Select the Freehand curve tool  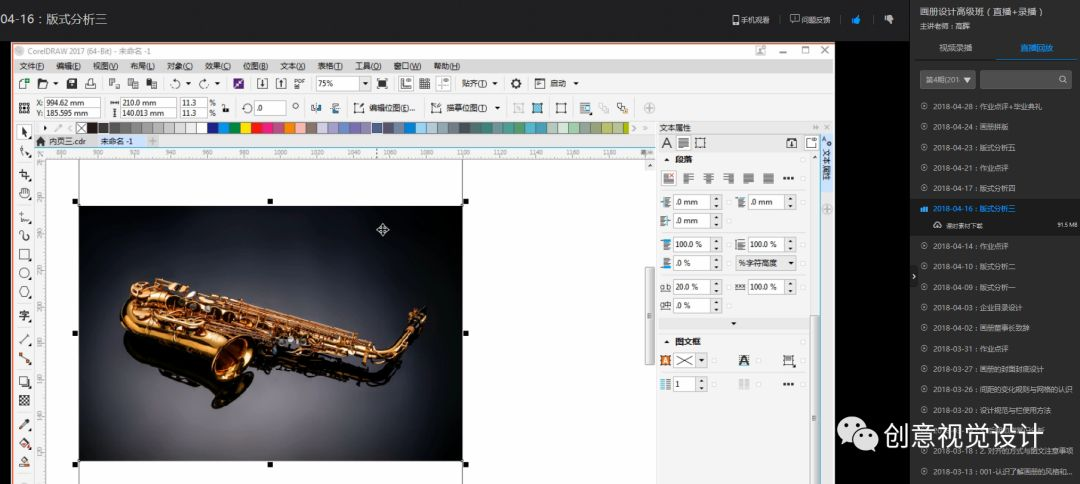tap(25, 218)
